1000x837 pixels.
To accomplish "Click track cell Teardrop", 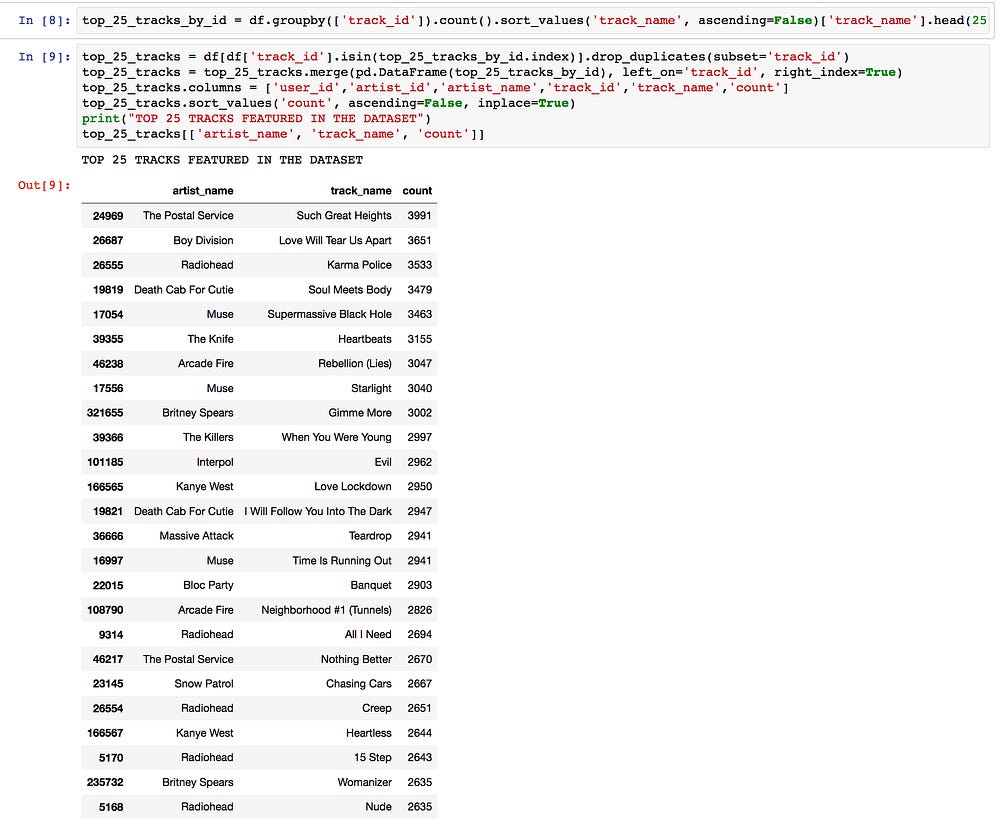I will point(370,537).
